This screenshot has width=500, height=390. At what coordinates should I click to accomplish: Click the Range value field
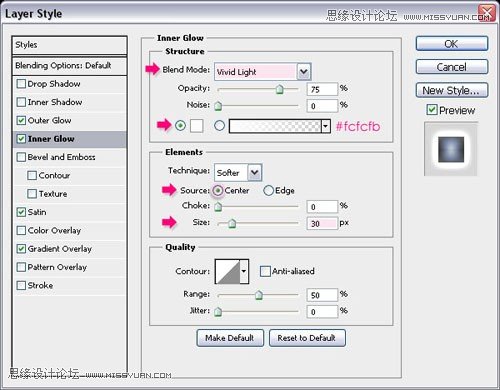click(322, 295)
